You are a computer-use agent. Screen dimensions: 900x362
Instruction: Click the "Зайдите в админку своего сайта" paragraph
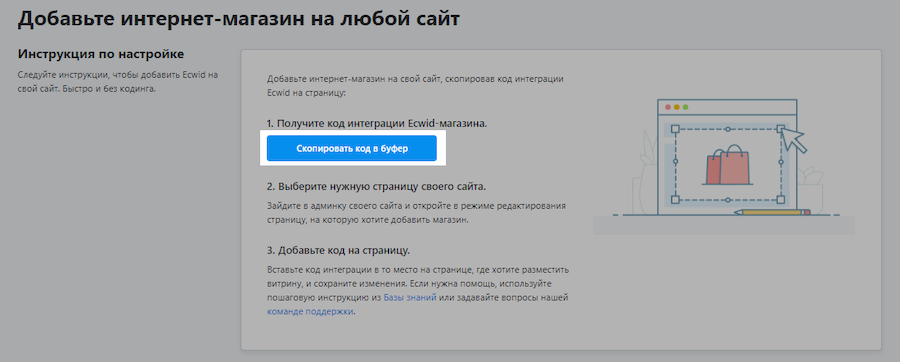tap(416, 212)
